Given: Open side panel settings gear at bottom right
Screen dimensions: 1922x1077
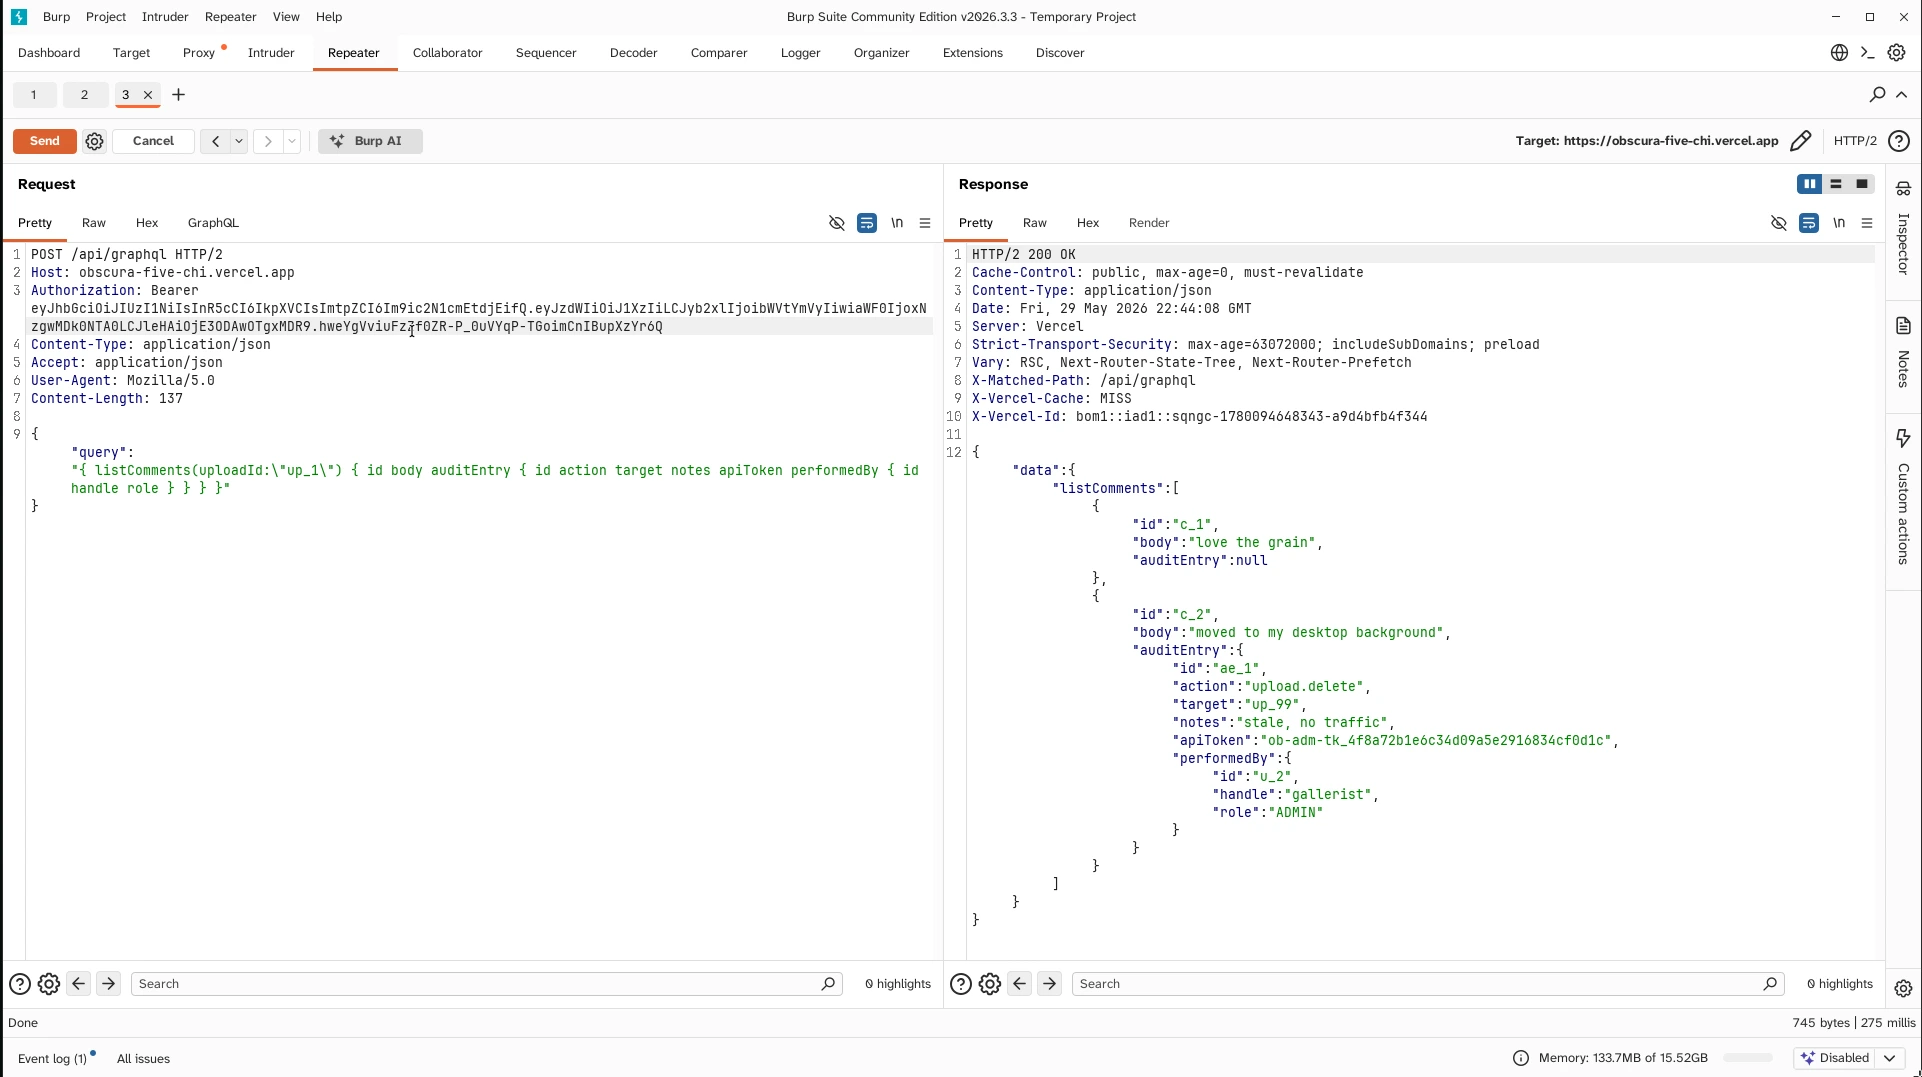Looking at the screenshot, I should click(1903, 988).
